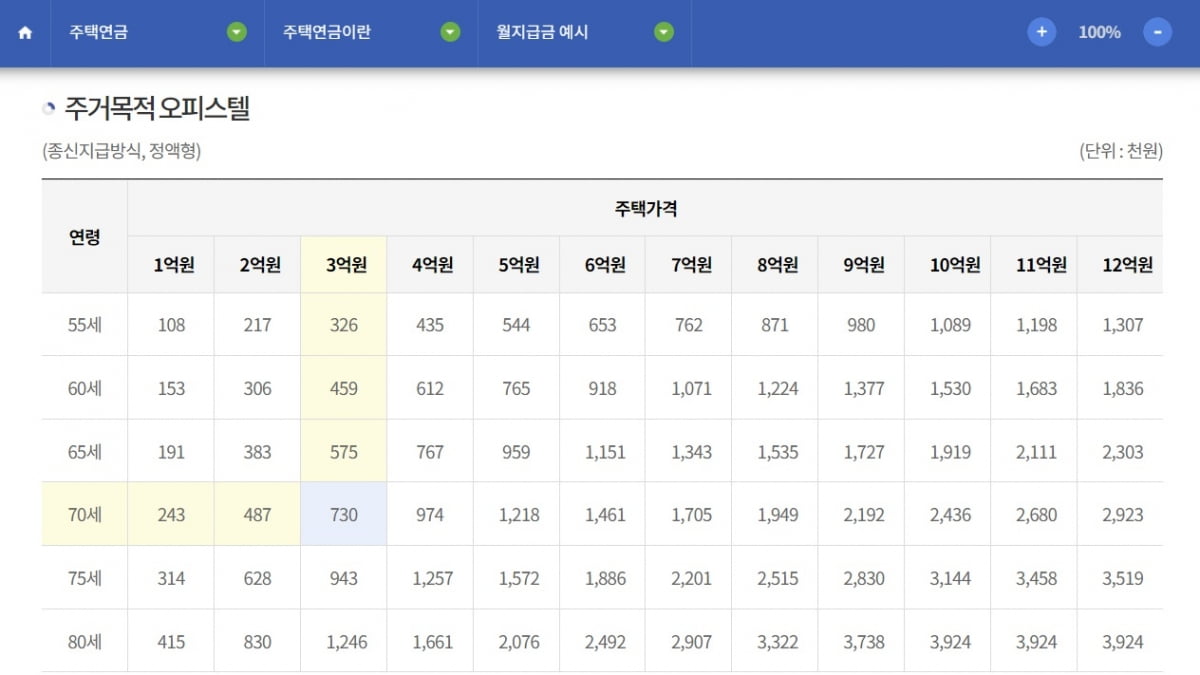
Task: Click the highlighted 730 cell
Action: coord(344,515)
